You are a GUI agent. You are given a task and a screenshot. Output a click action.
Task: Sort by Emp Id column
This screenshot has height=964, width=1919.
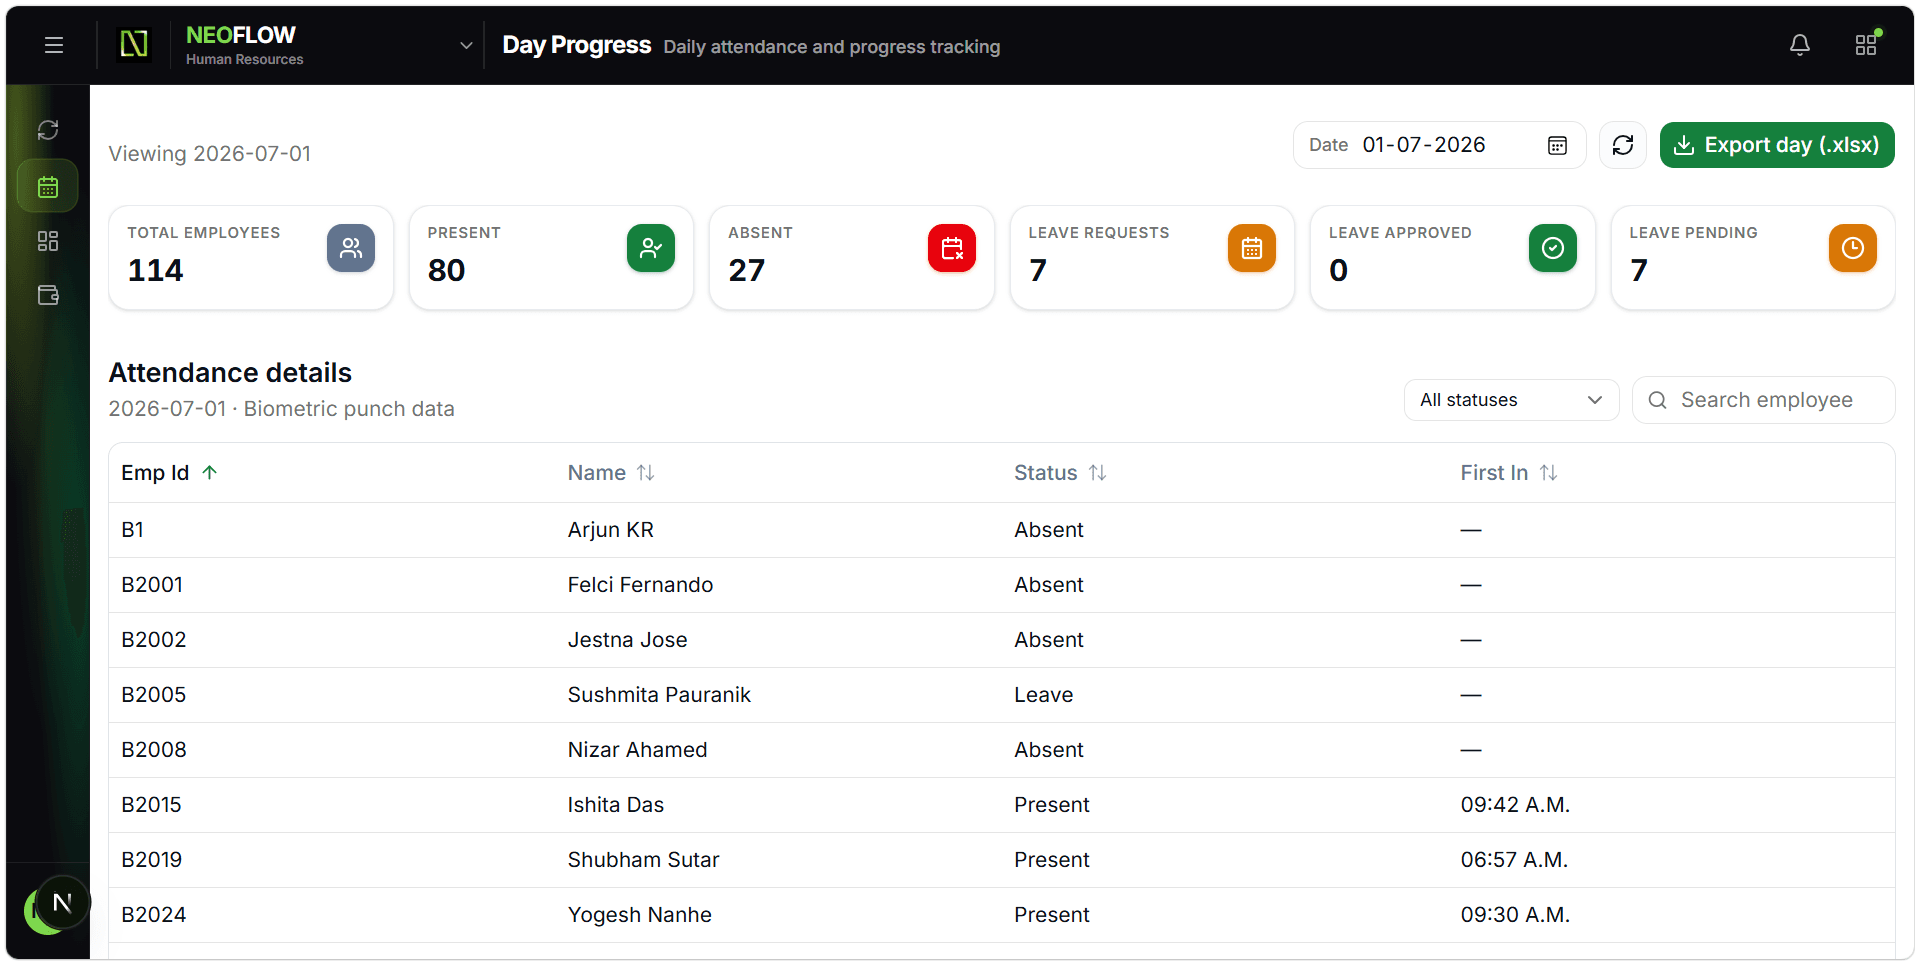169,473
